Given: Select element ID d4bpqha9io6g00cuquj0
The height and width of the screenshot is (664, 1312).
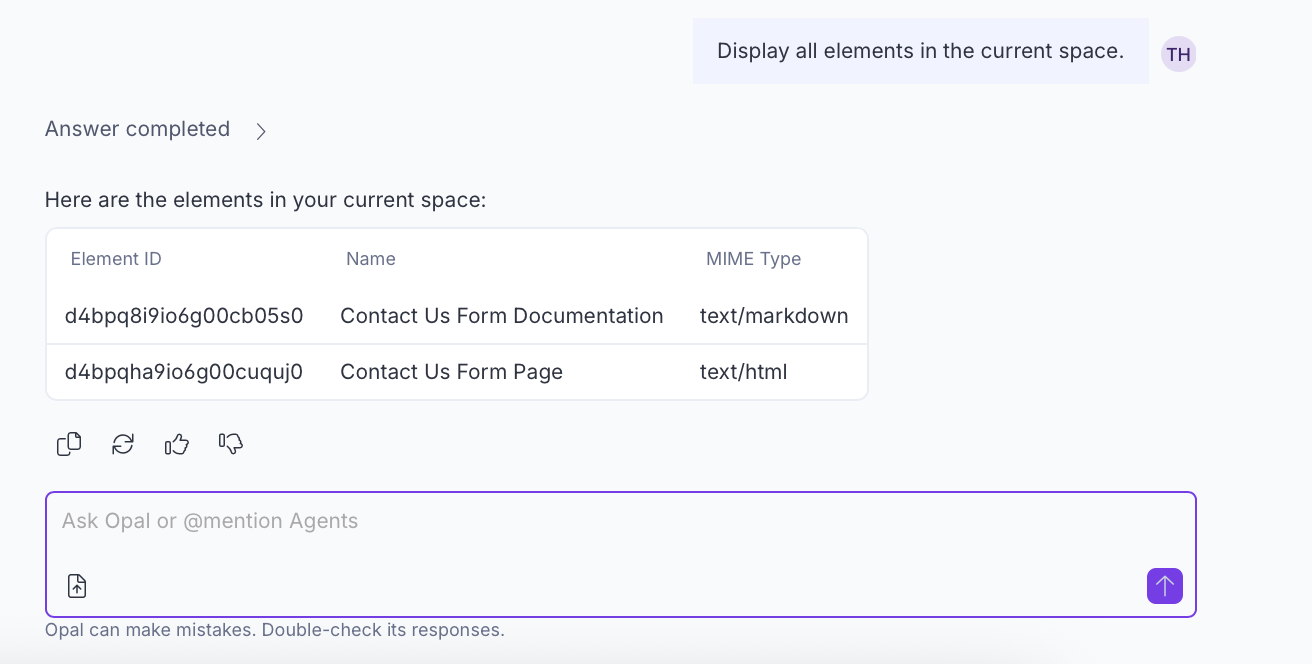Looking at the screenshot, I should (184, 372).
